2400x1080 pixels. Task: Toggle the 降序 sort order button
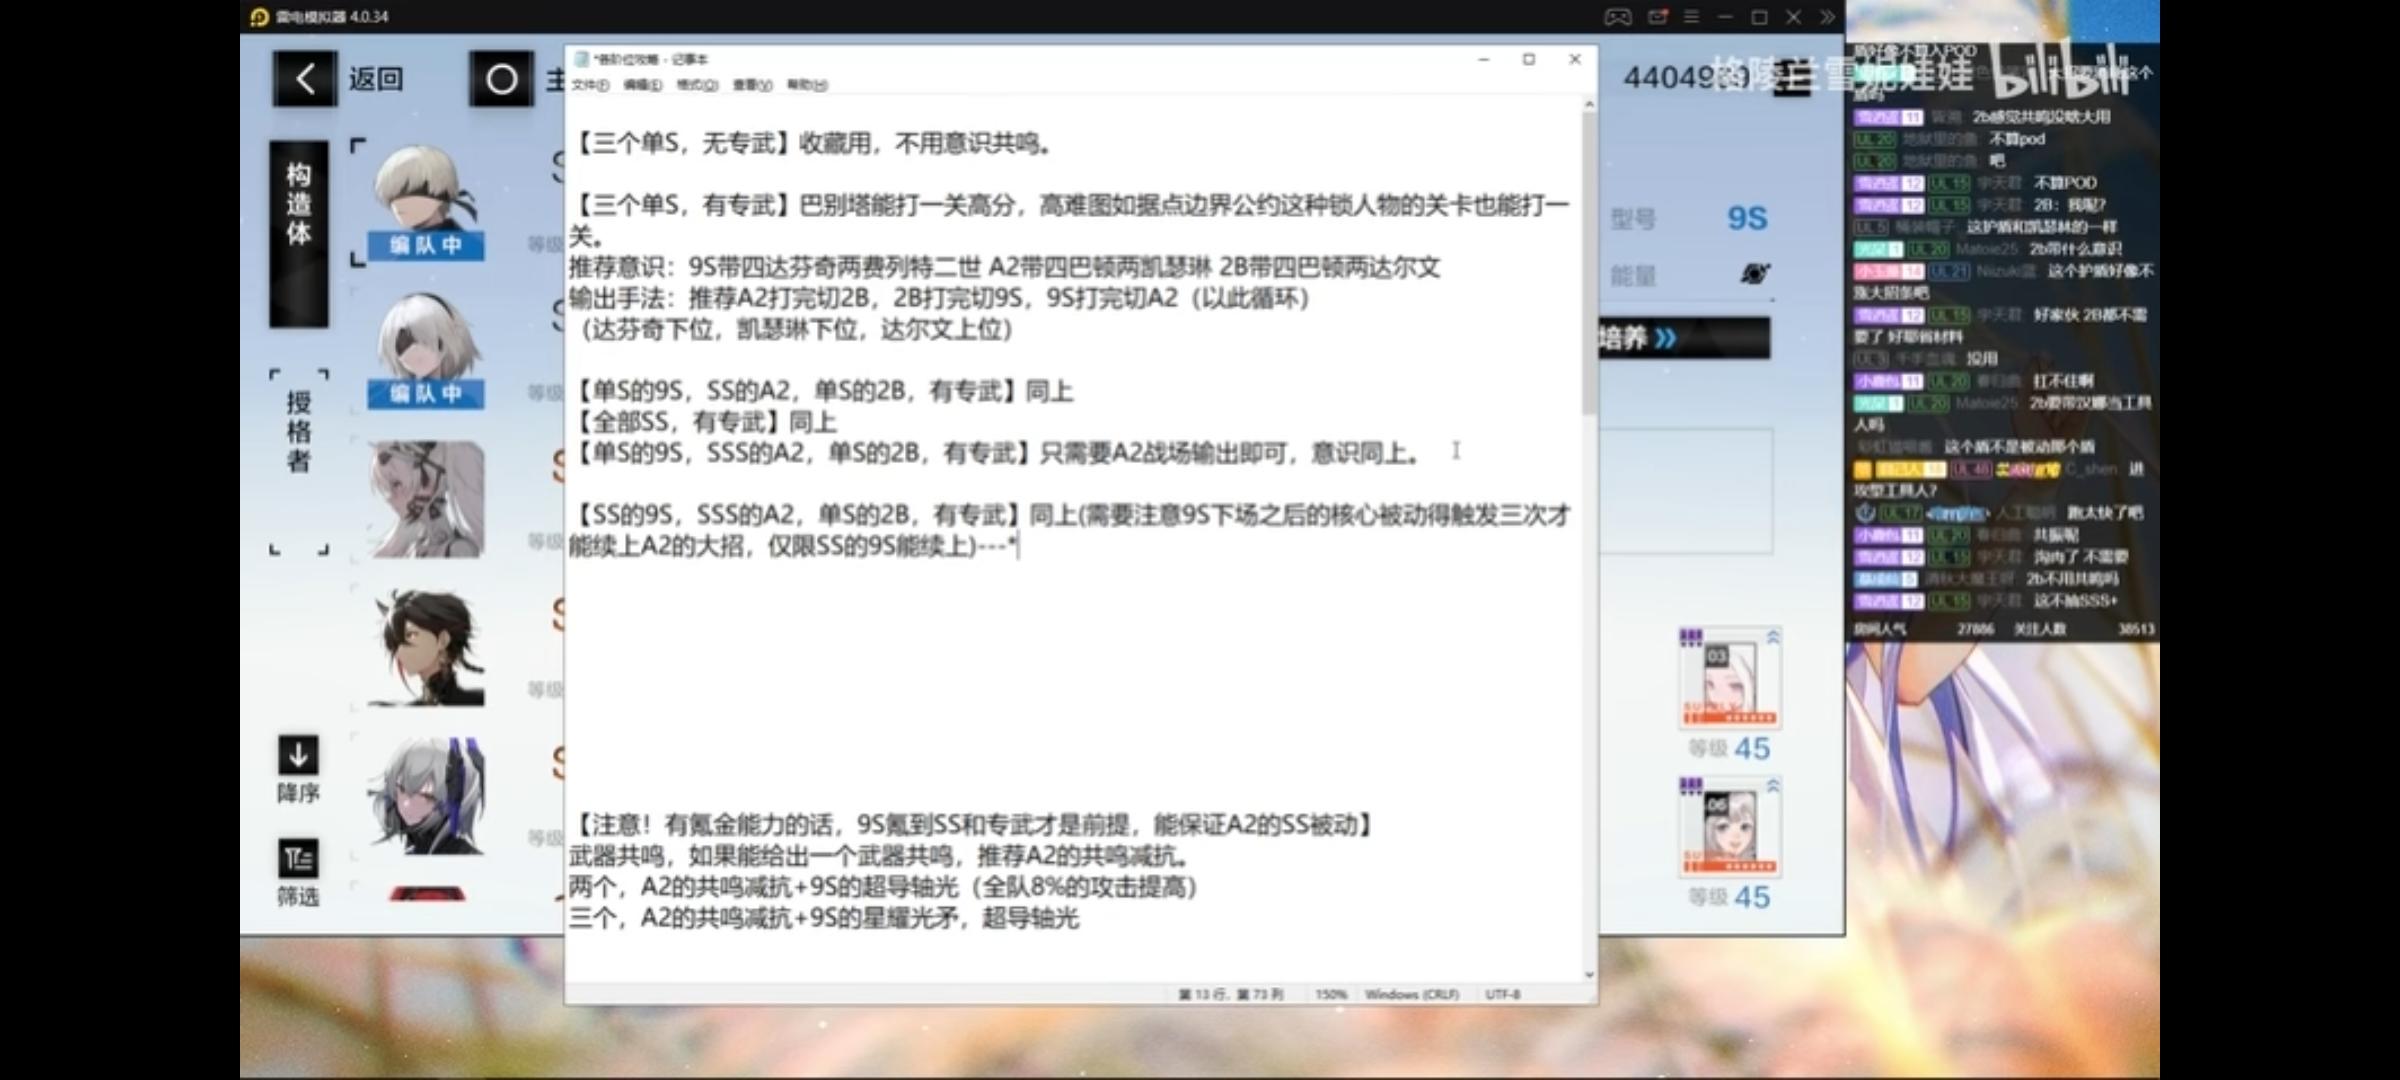tap(298, 770)
